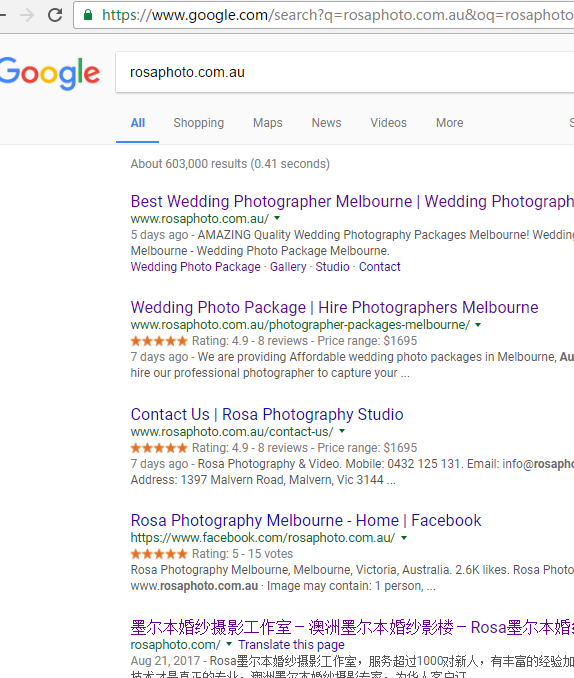The width and height of the screenshot is (574, 678).
Task: Open the Videos results tab
Action: coord(388,123)
